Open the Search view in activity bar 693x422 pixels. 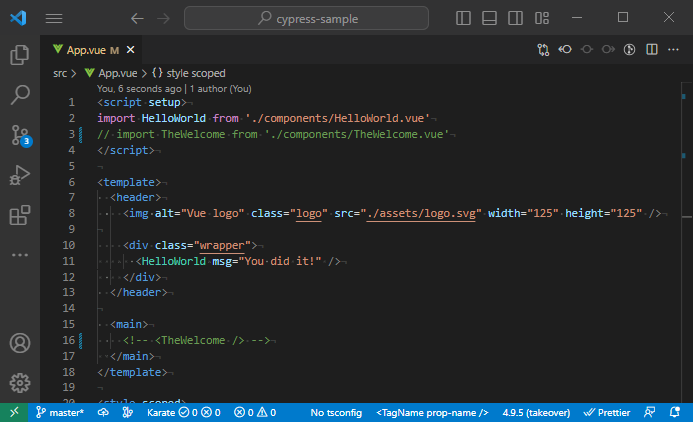[20, 95]
